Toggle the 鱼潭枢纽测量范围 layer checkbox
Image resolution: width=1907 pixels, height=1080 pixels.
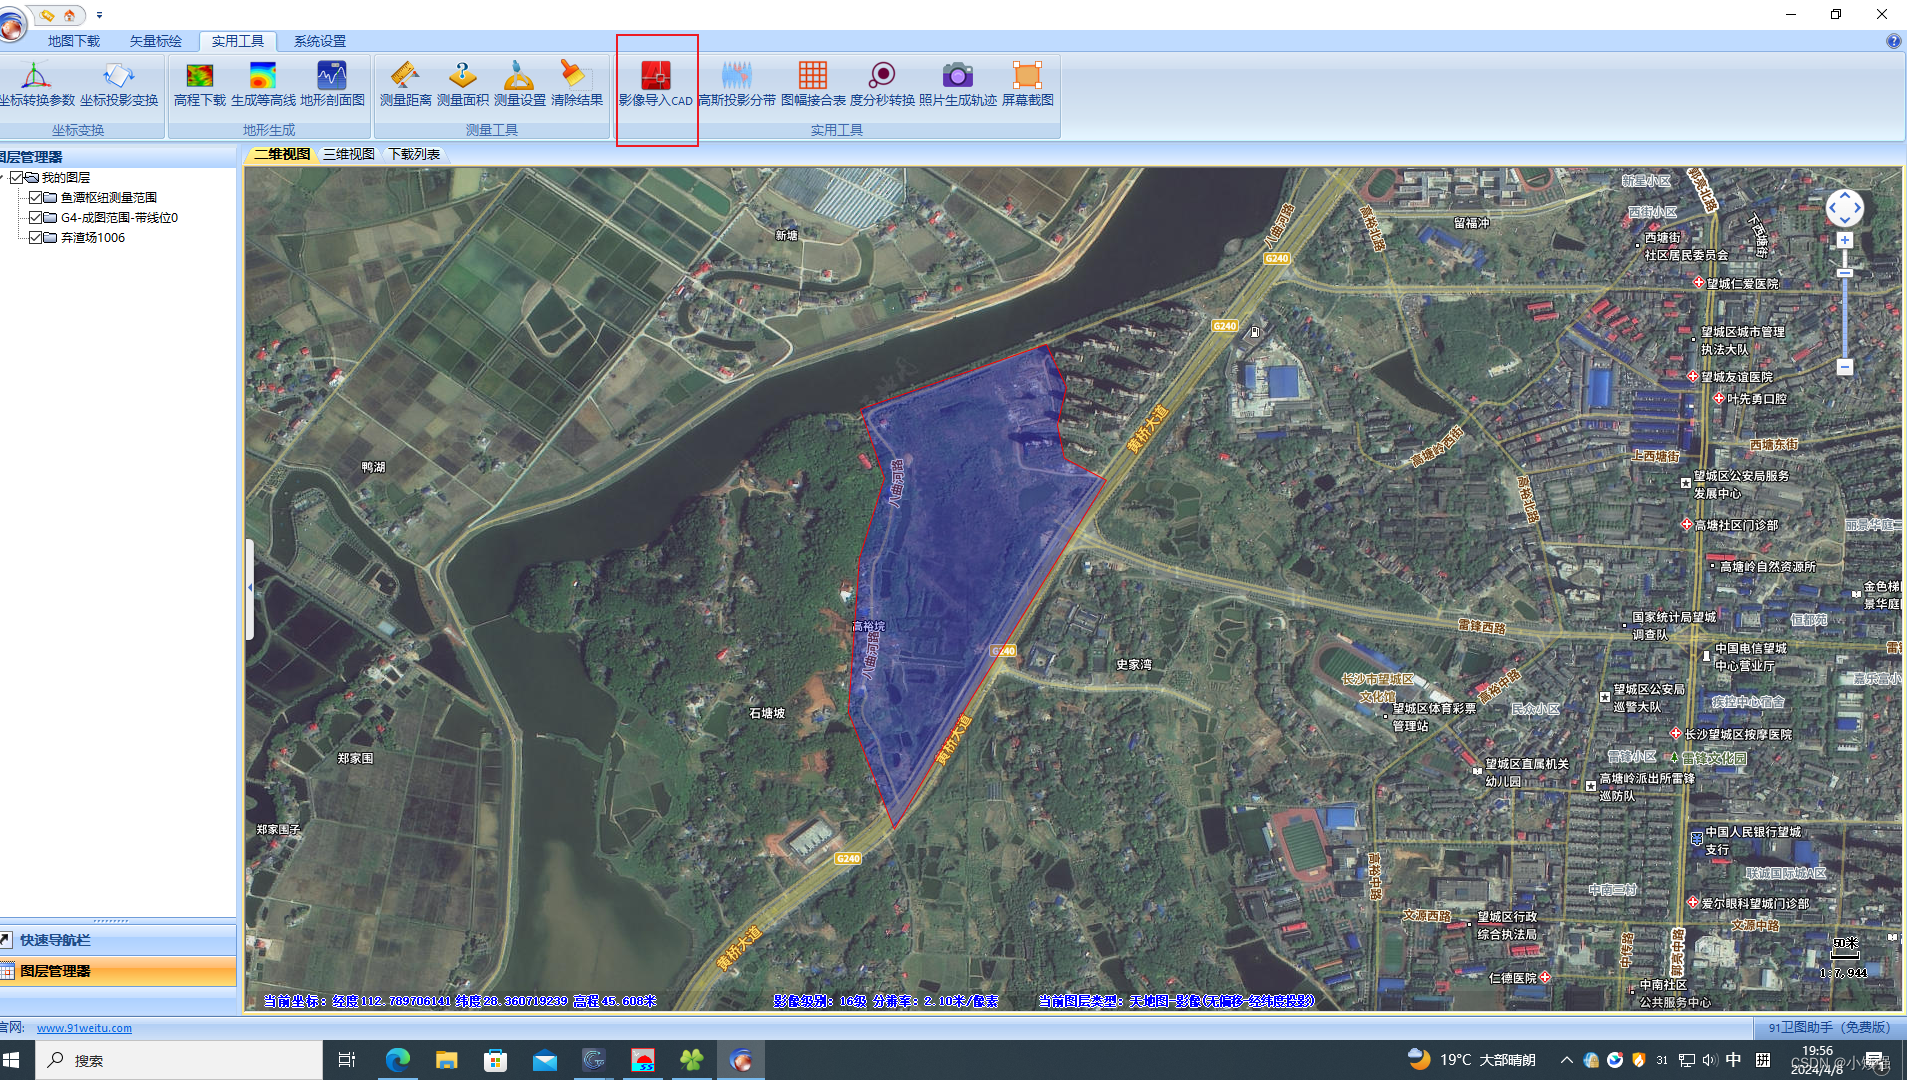[x=36, y=197]
